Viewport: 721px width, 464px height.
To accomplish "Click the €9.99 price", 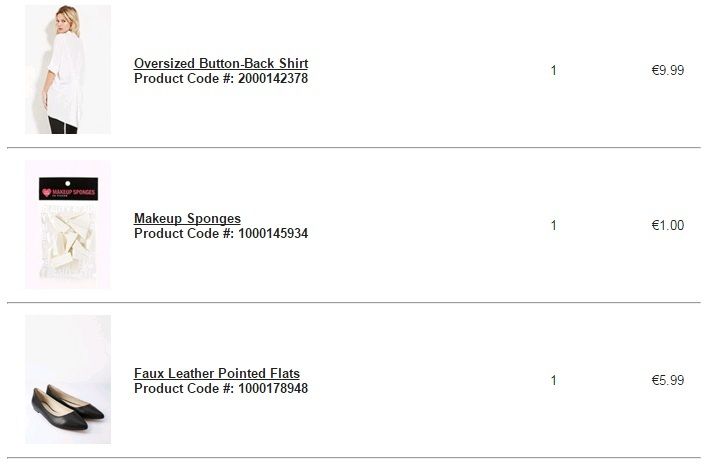I will pos(667,70).
